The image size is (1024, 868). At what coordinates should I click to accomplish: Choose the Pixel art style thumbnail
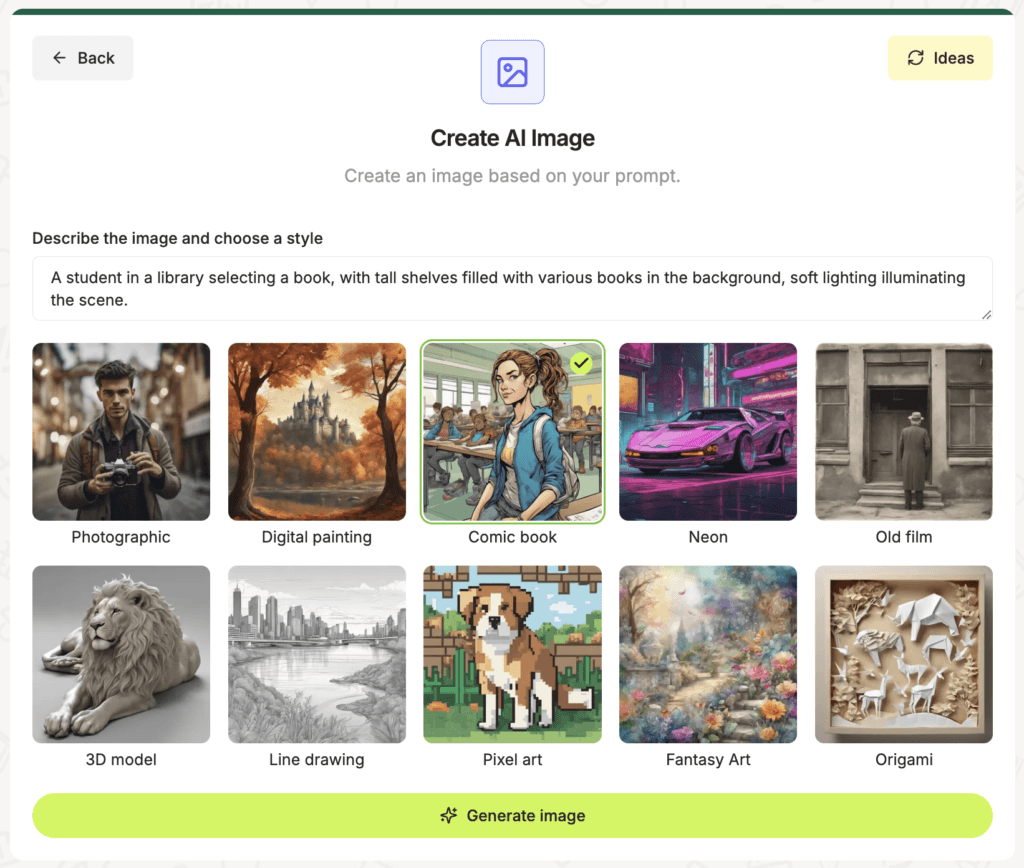(x=513, y=654)
